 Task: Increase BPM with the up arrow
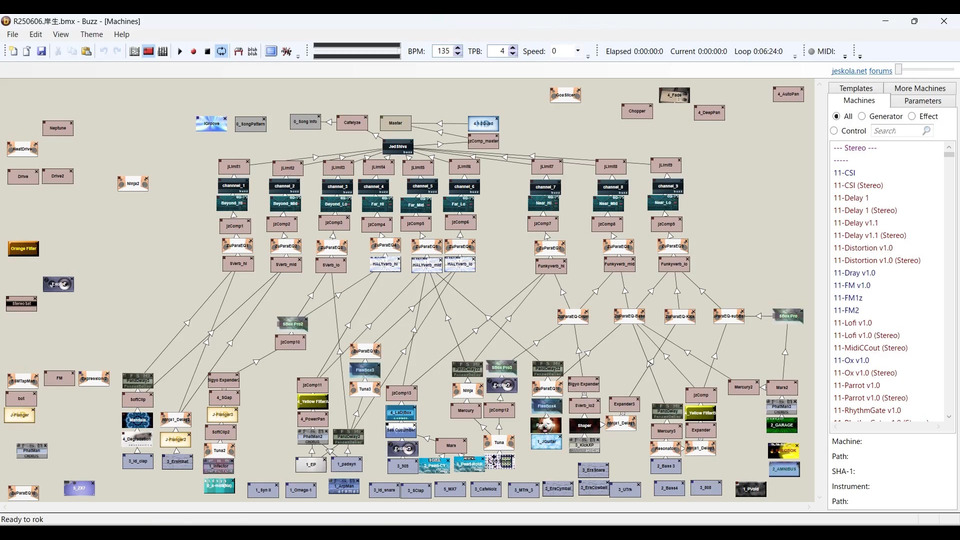coord(458,48)
